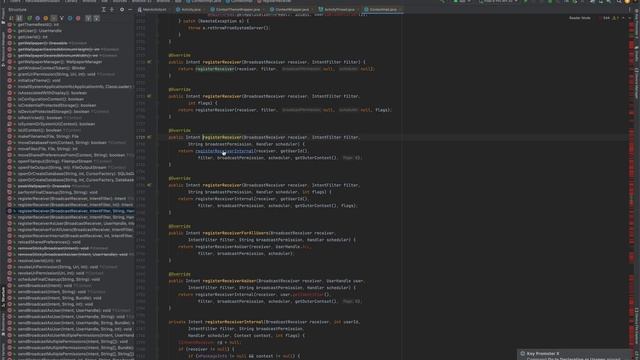Screen dimensions: 640x360
Task: Click override gutter icon beside first registerReceiver
Action: (149, 62)
